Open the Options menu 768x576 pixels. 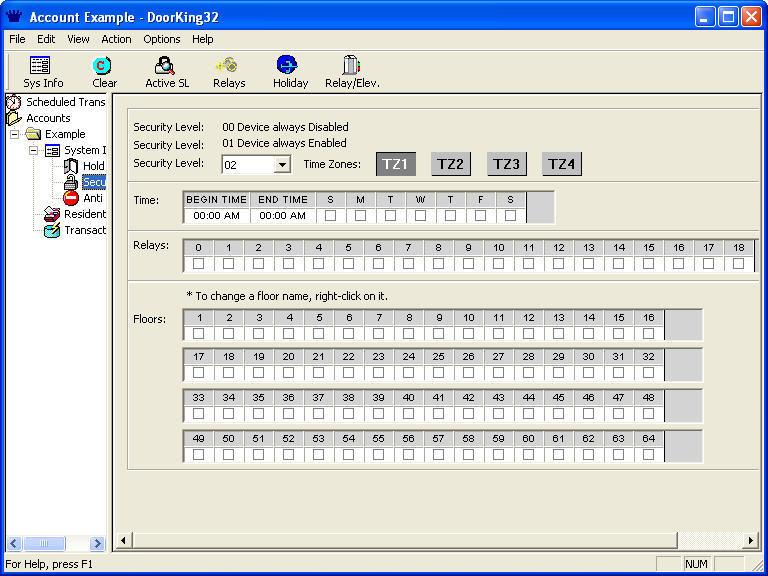click(x=162, y=39)
